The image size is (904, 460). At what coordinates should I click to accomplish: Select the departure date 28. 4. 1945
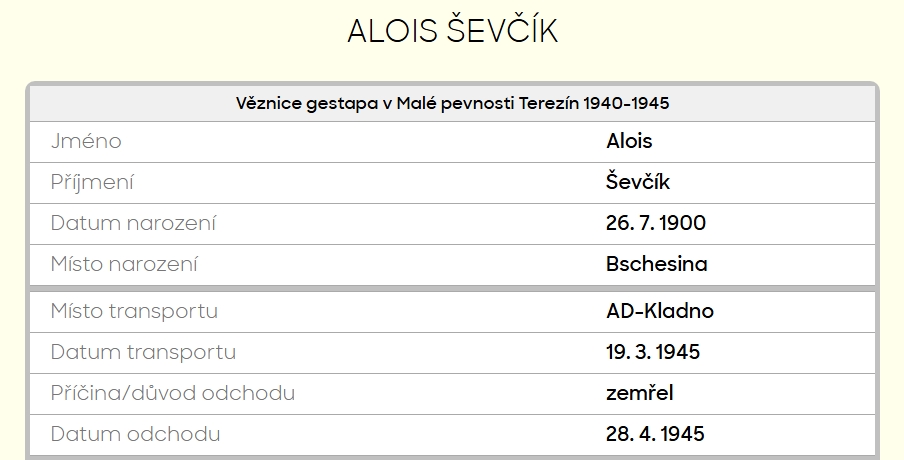tap(655, 434)
